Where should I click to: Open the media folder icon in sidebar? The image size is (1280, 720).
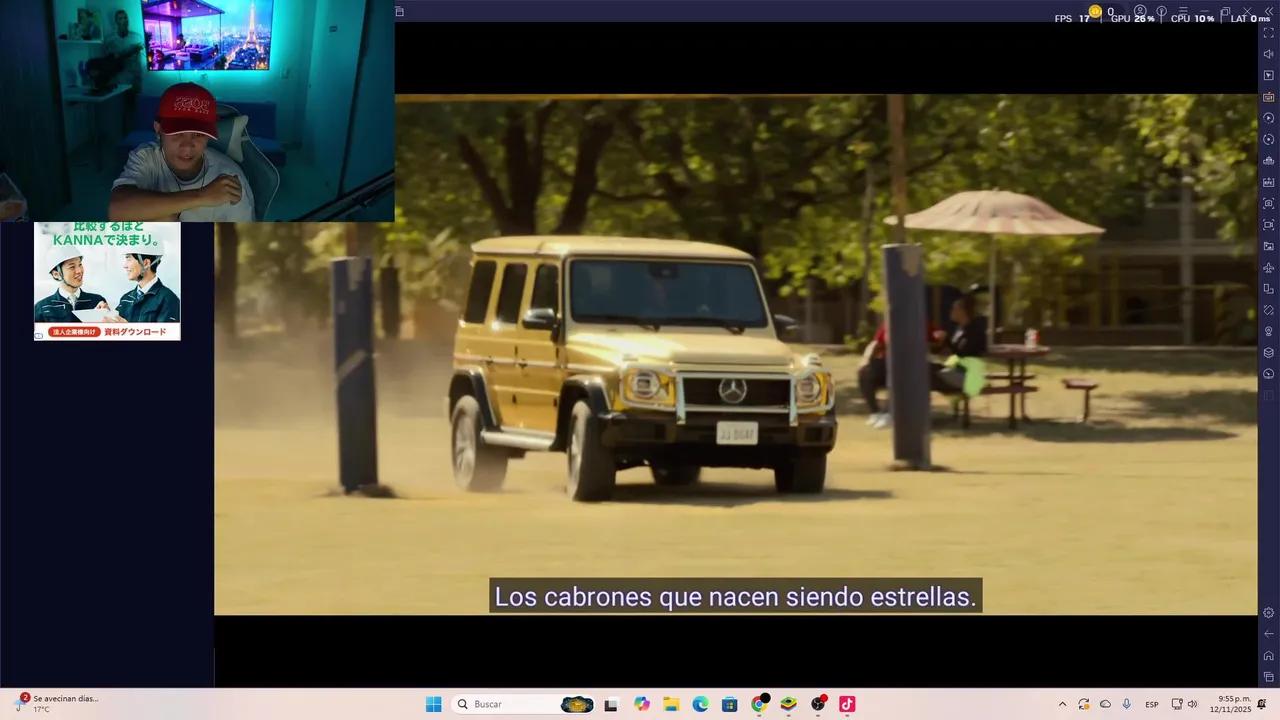point(1268,246)
